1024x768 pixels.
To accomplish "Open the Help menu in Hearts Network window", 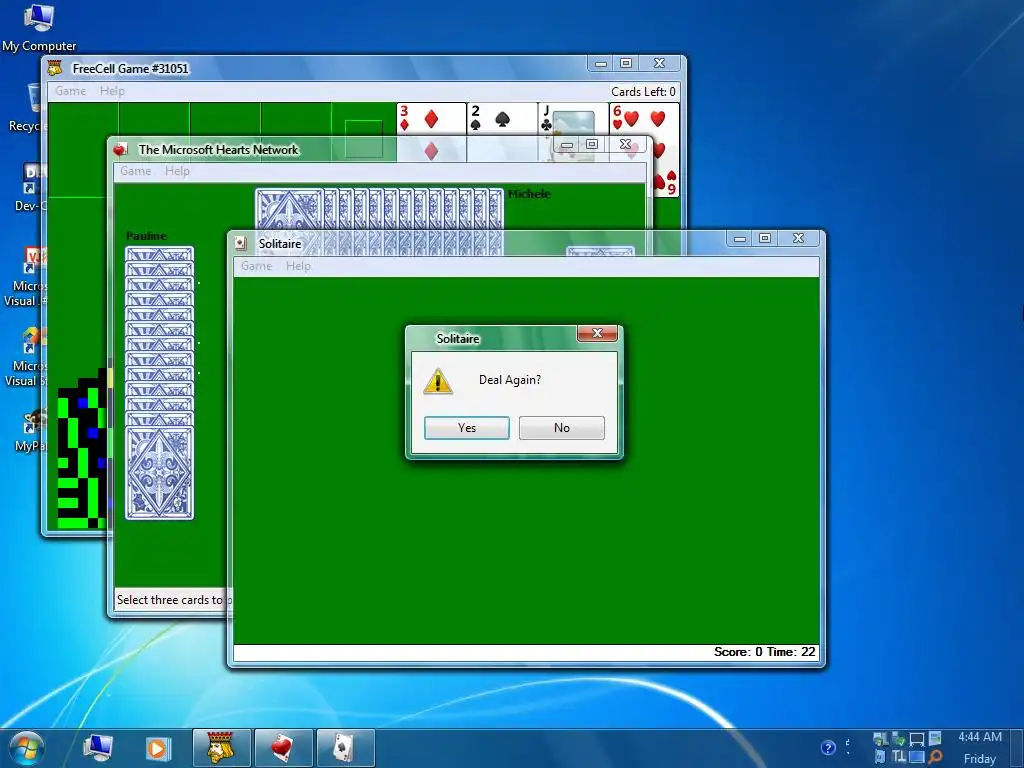I will tap(177, 170).
